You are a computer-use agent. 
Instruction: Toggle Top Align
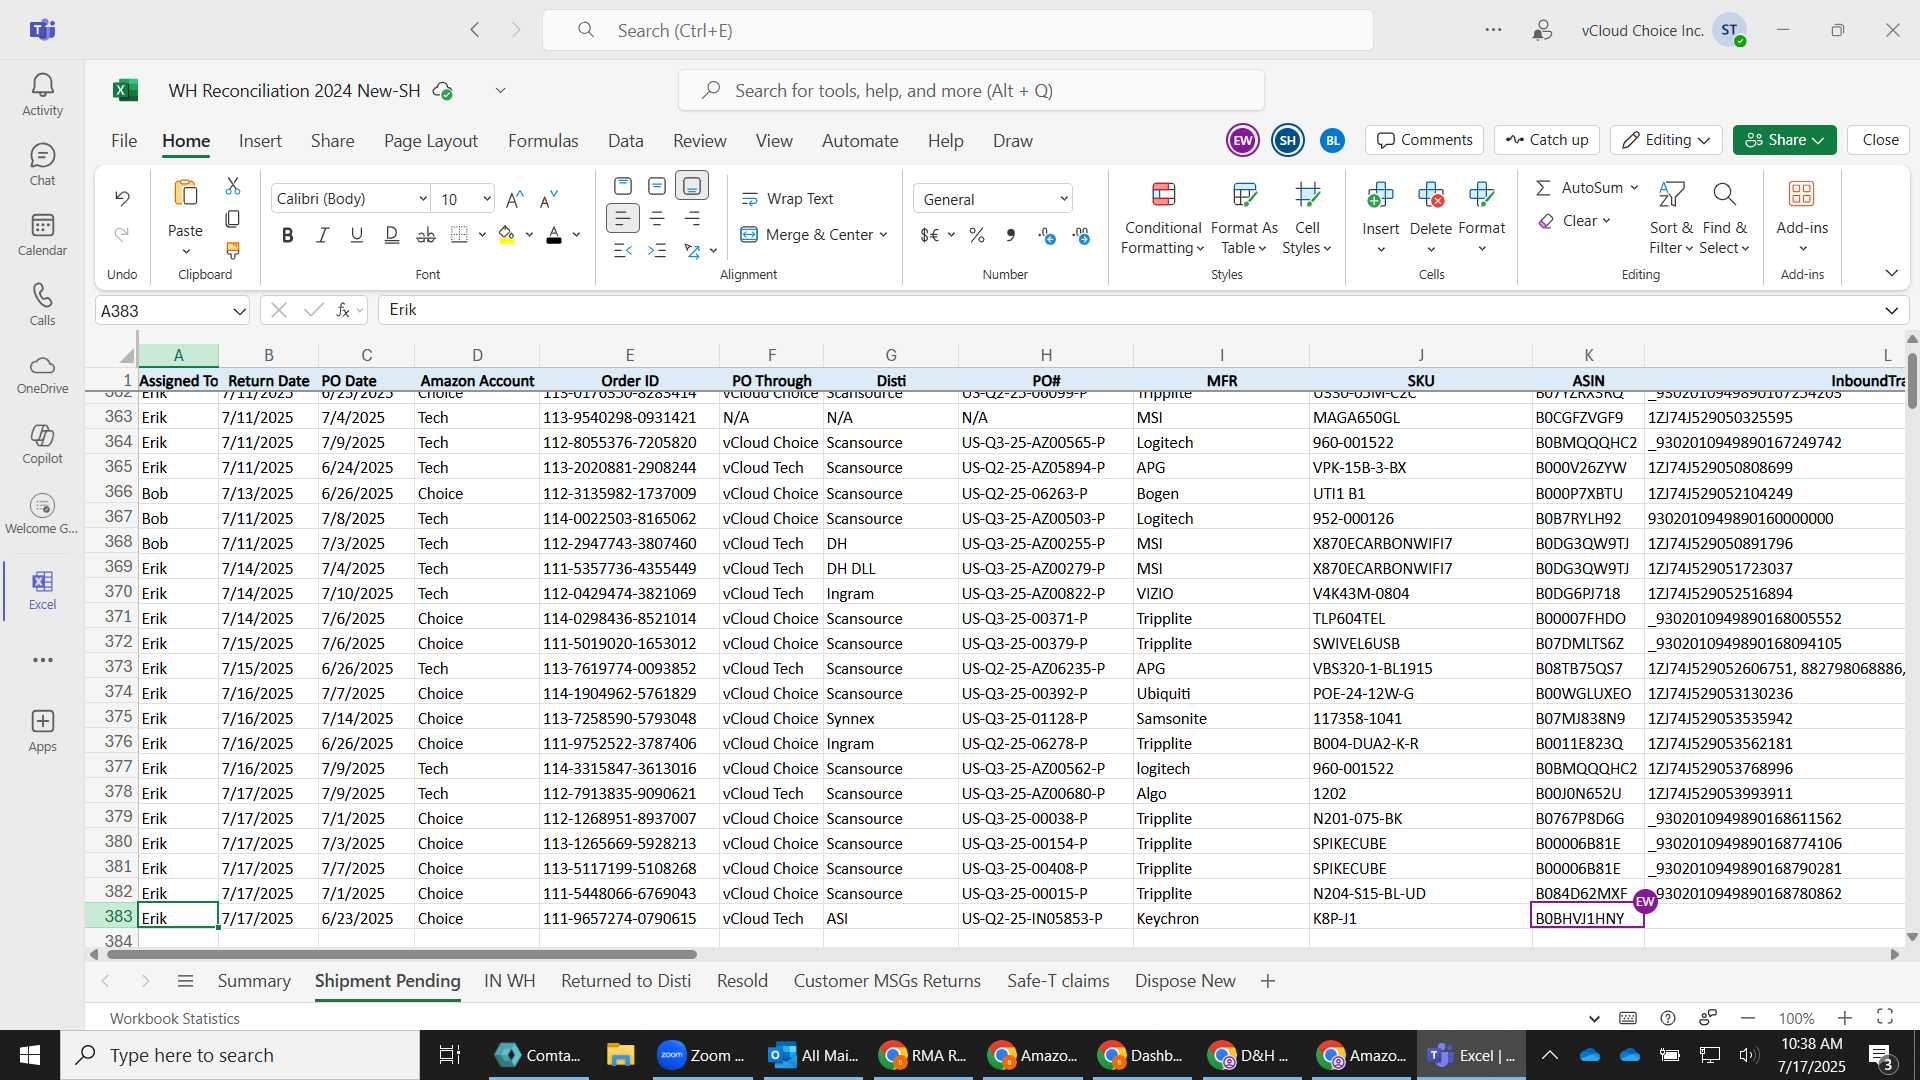point(622,186)
